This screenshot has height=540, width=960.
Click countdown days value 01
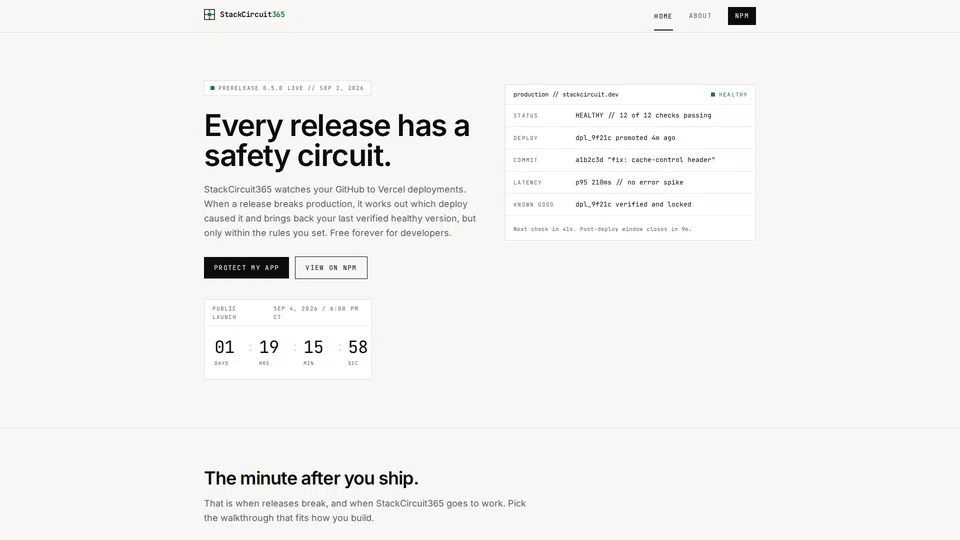pyautogui.click(x=224, y=347)
